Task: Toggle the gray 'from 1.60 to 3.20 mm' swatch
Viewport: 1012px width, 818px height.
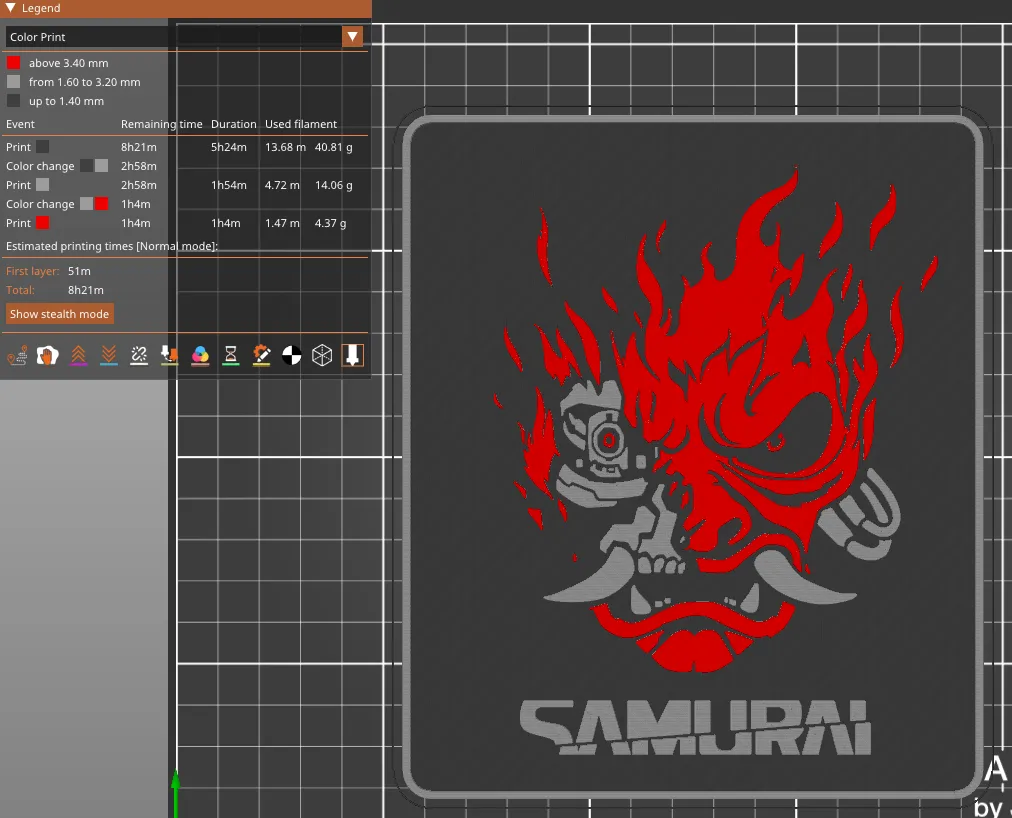Action: point(12,81)
